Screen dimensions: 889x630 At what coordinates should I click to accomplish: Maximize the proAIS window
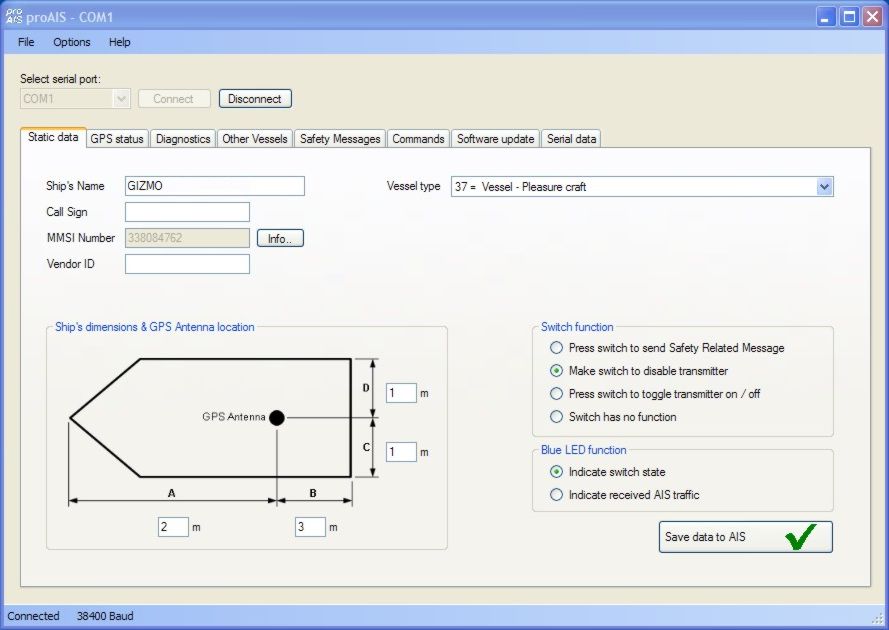click(x=849, y=17)
